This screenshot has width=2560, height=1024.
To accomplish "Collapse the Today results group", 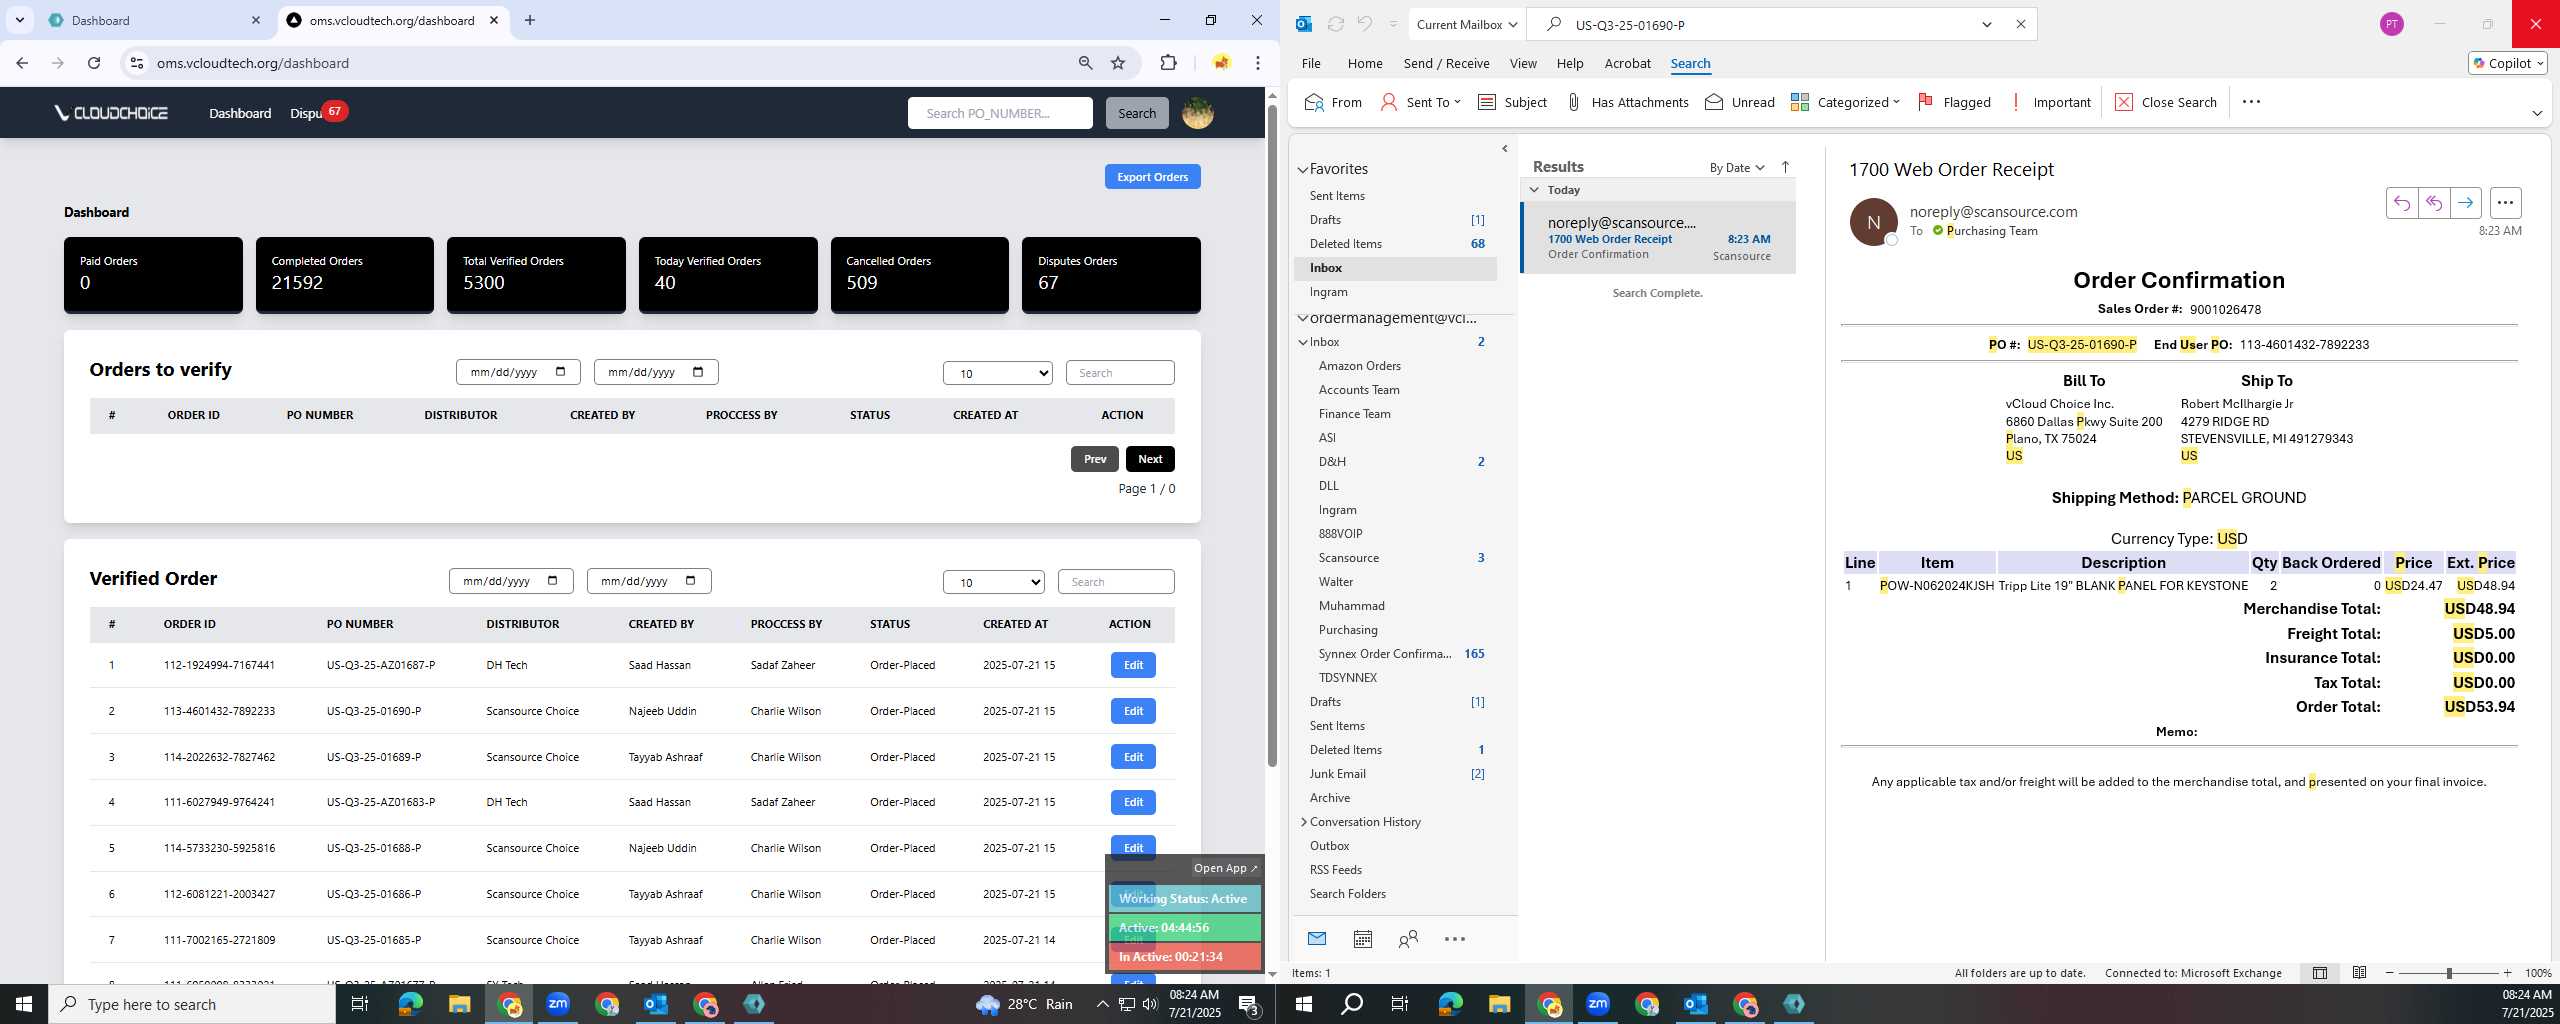I will pyautogui.click(x=1534, y=190).
